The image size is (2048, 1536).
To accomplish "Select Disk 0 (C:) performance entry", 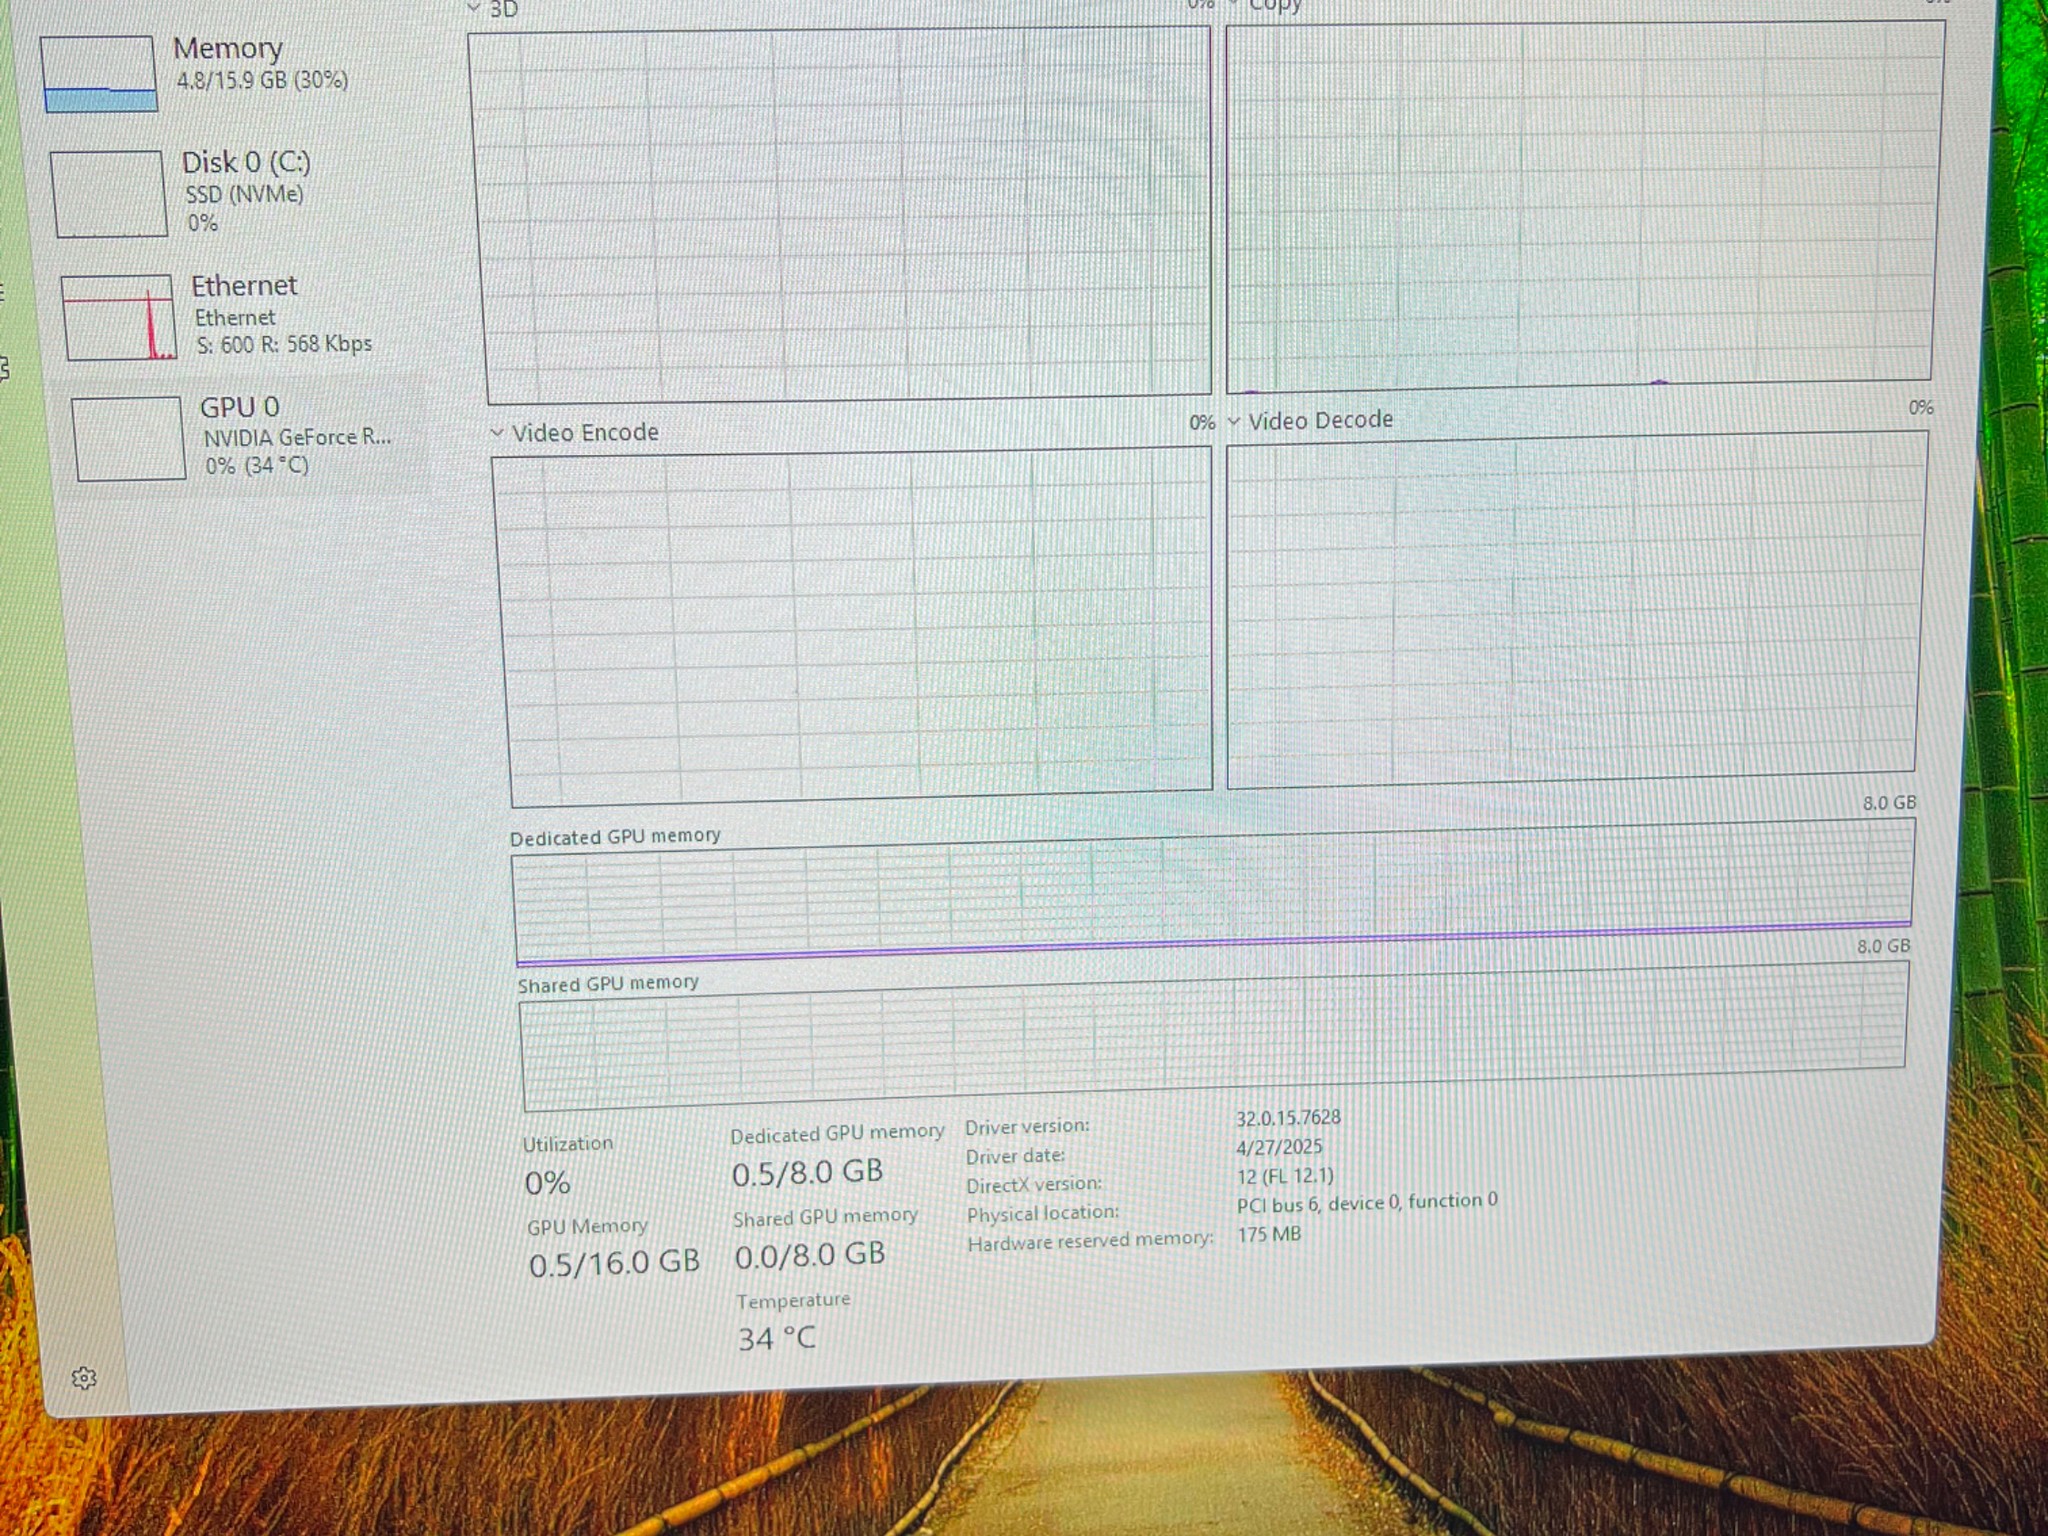I will [x=246, y=162].
